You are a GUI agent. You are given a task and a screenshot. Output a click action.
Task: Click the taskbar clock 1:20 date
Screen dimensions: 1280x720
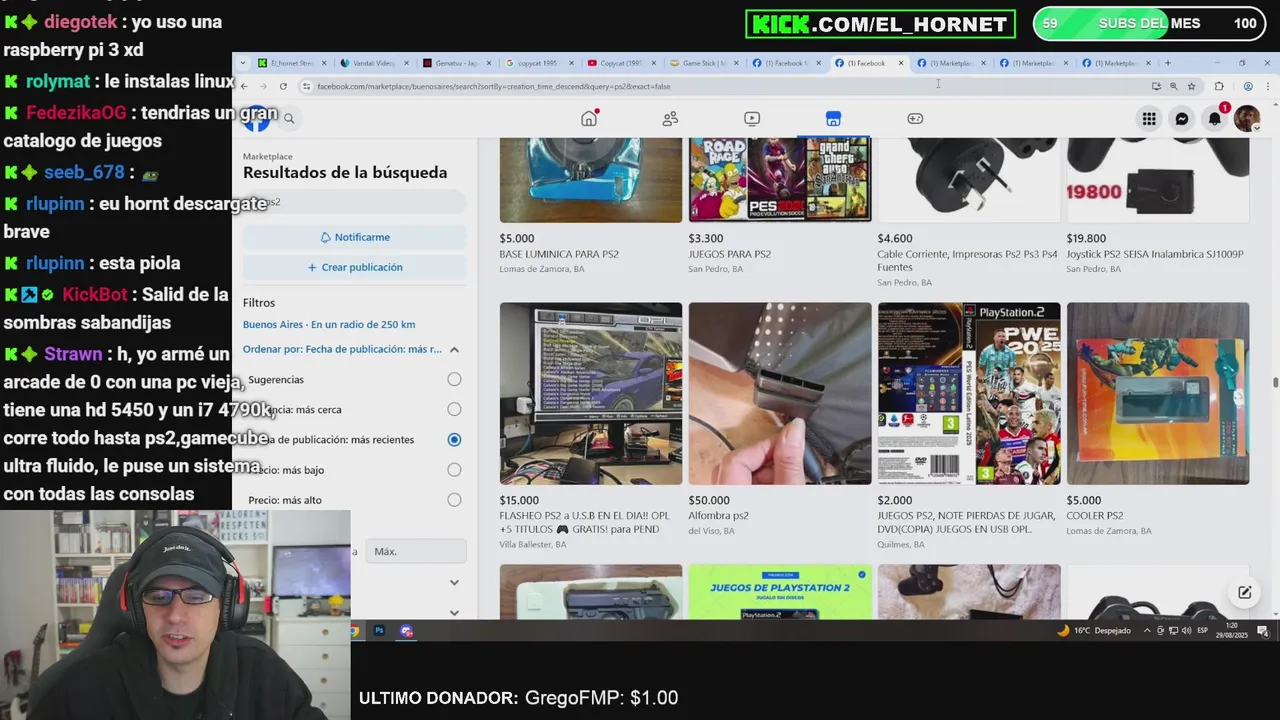coord(1231,631)
